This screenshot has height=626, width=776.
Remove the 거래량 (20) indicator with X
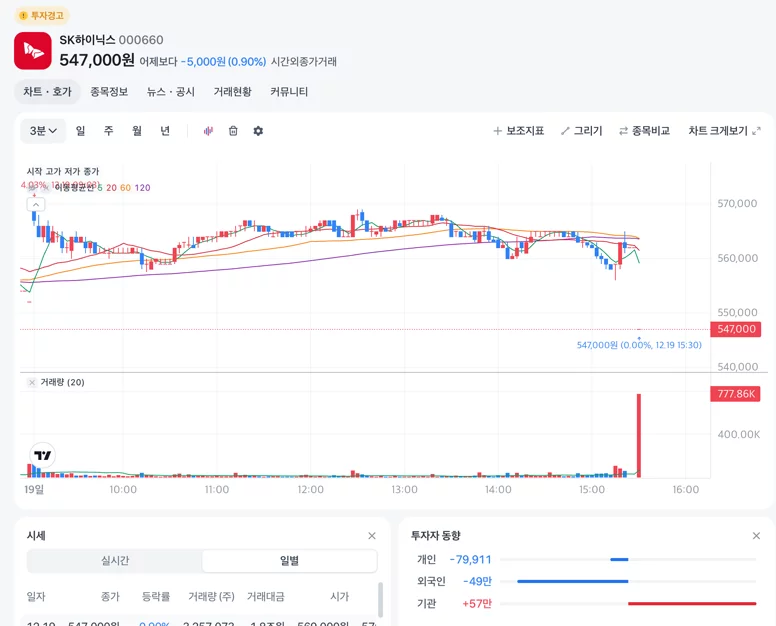tap(32, 383)
